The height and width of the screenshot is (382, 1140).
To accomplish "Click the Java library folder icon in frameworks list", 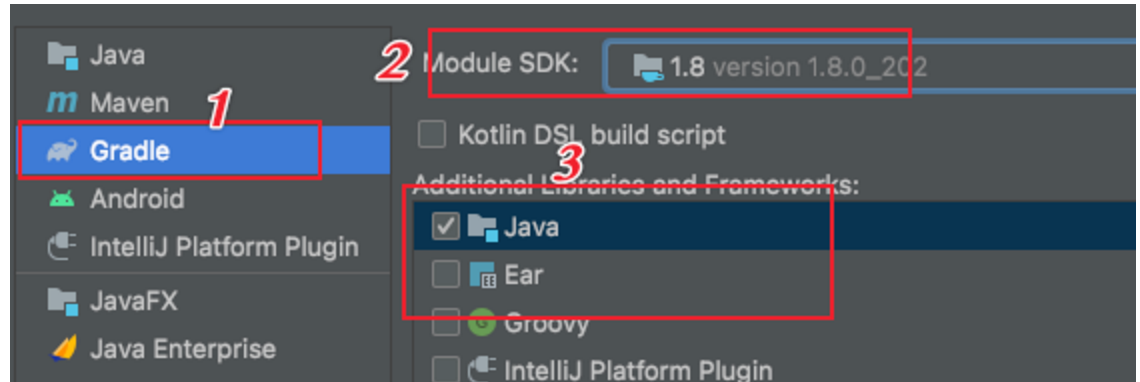I will (x=482, y=228).
